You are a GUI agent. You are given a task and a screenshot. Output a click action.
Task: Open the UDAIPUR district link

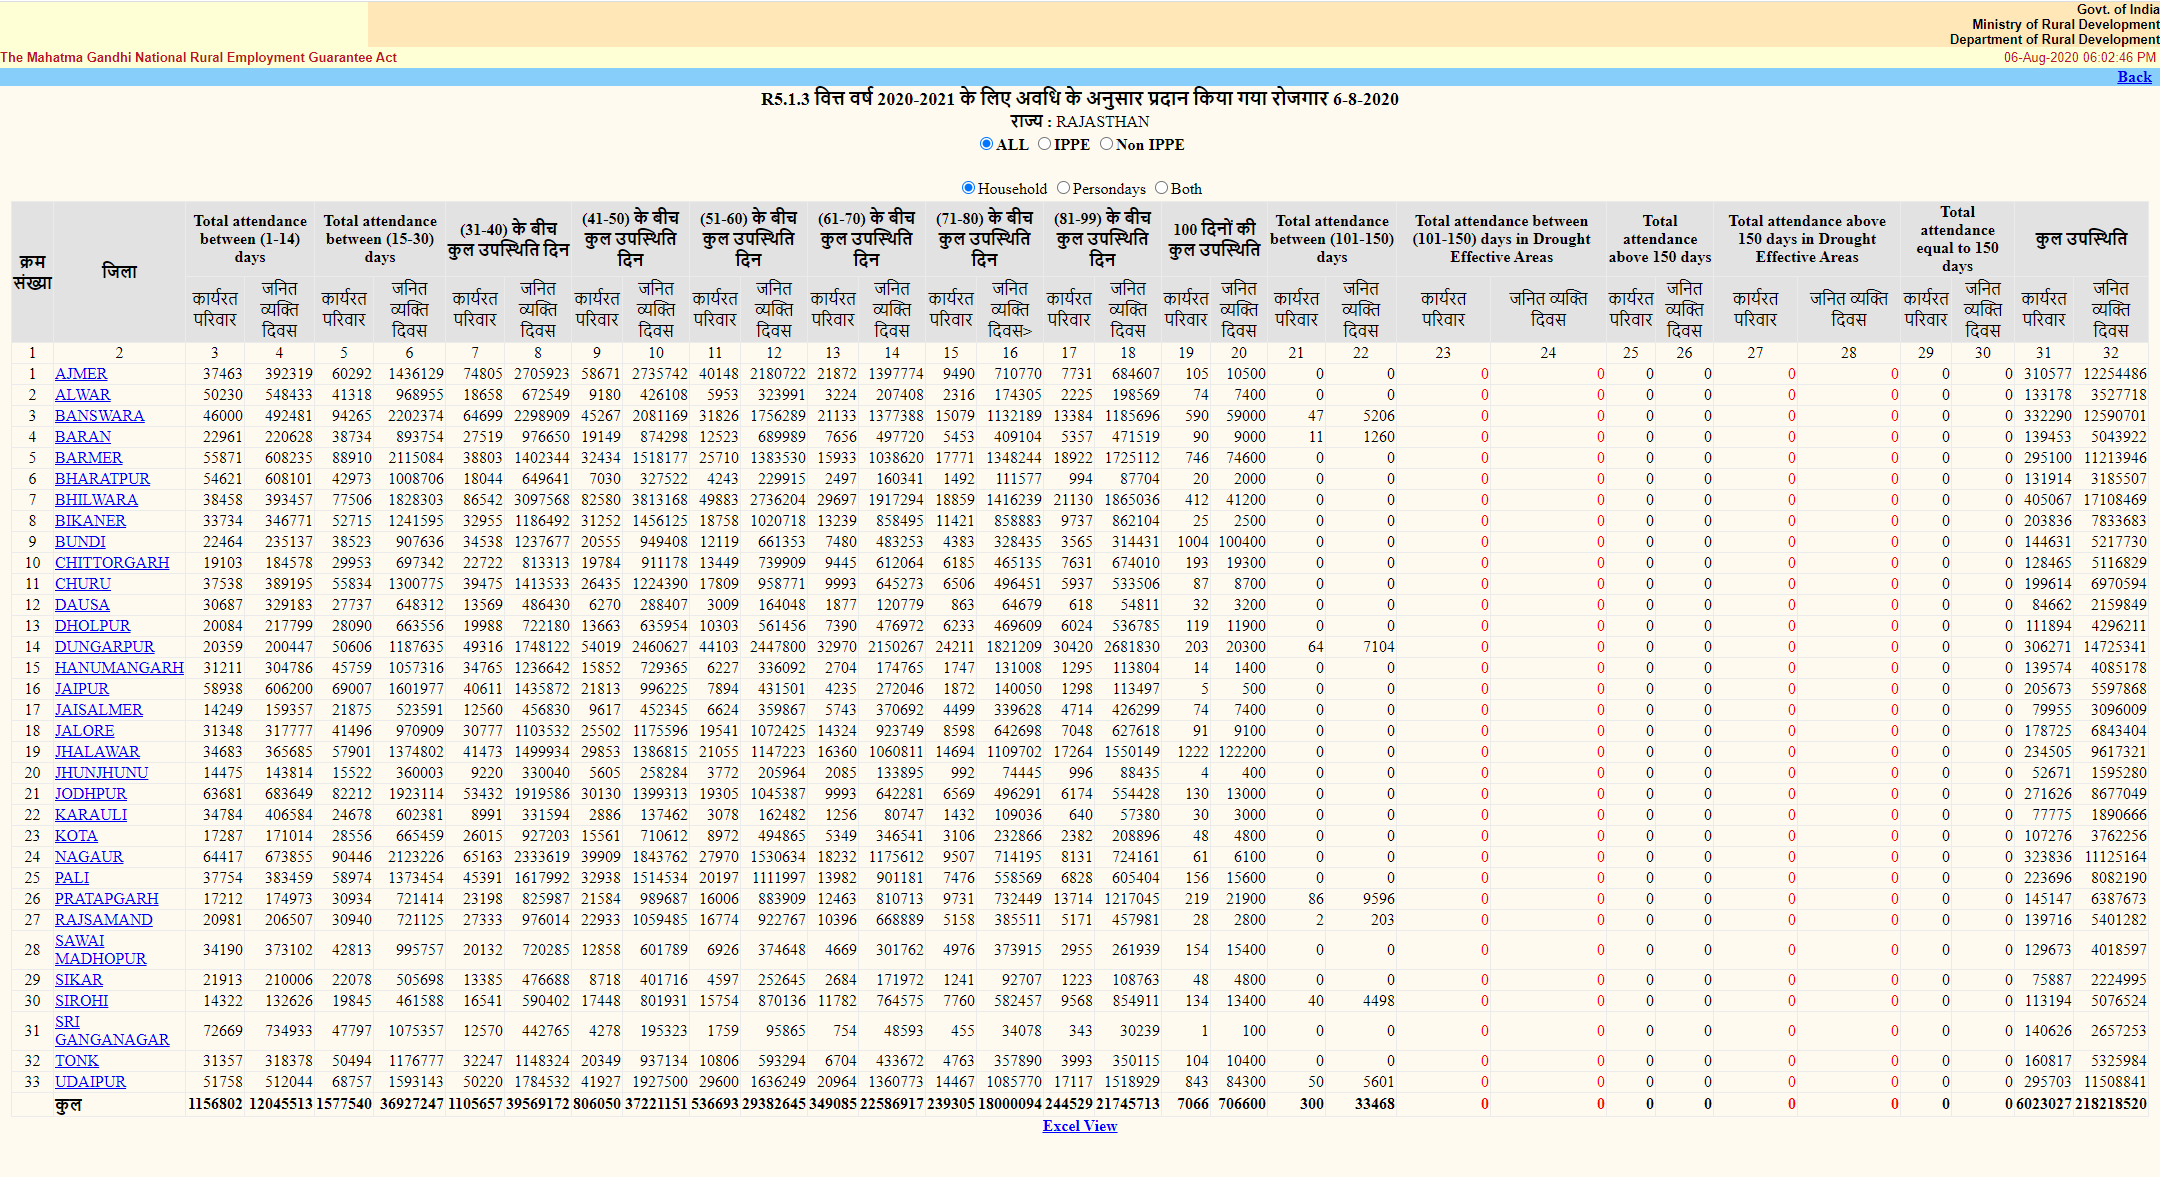(x=90, y=1082)
